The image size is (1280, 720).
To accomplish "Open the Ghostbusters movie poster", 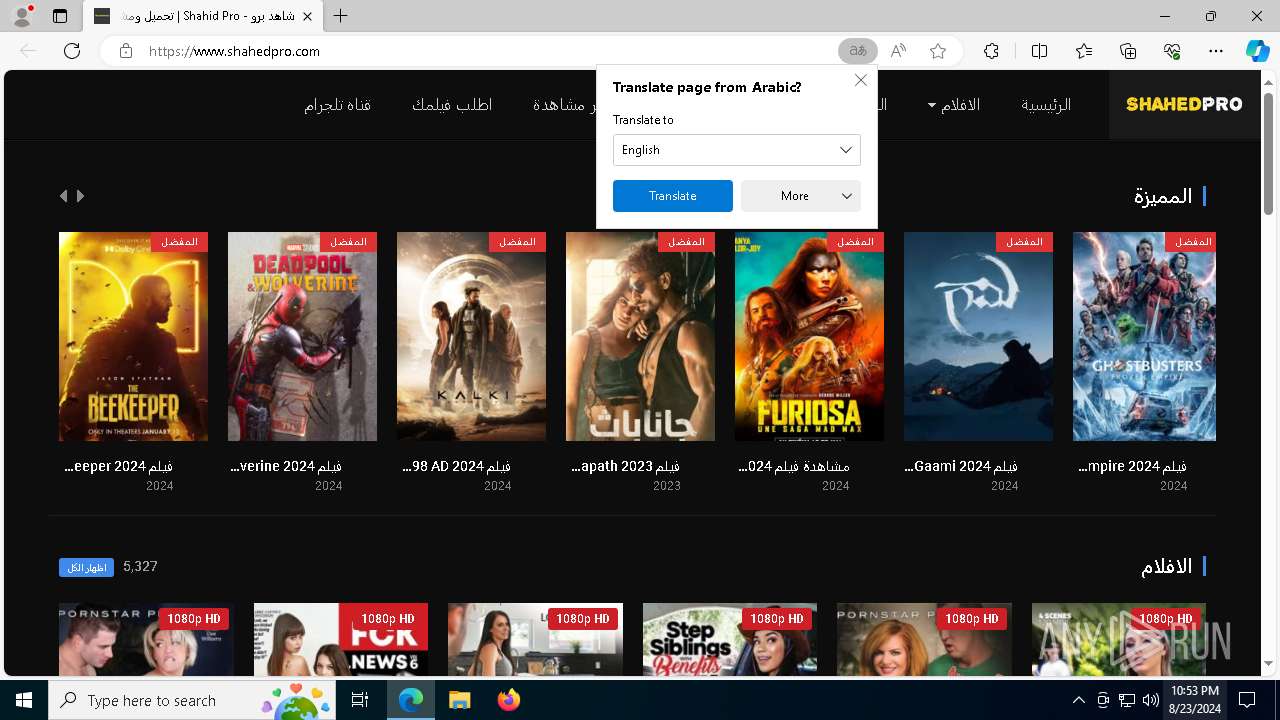I will tap(1144, 336).
